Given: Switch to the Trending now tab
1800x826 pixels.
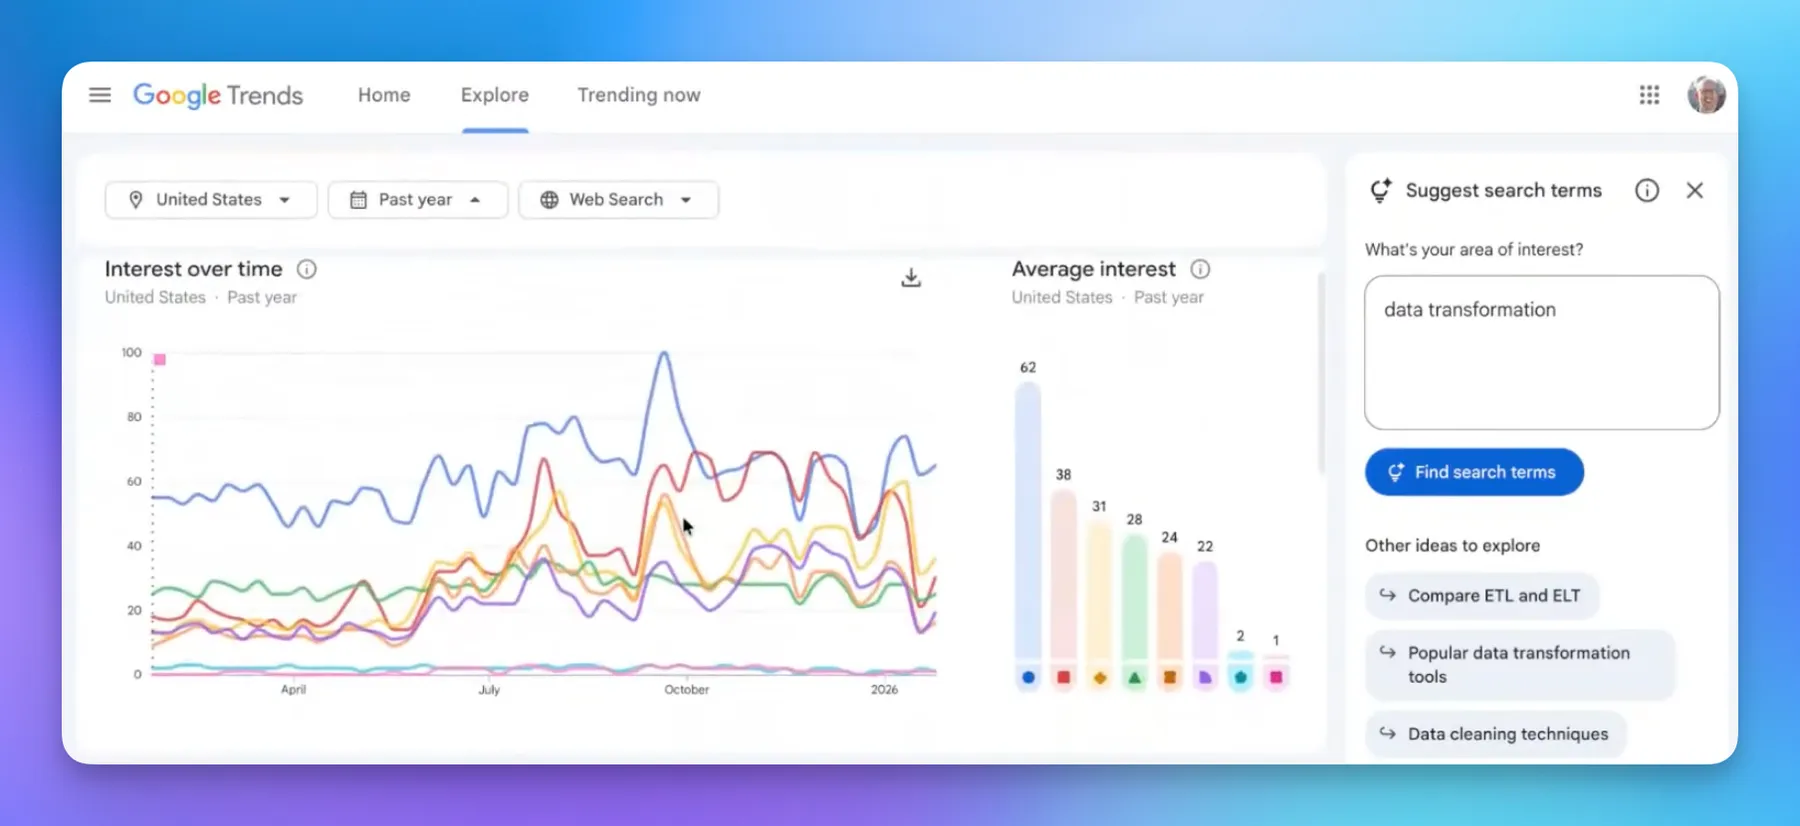Looking at the screenshot, I should 638,95.
